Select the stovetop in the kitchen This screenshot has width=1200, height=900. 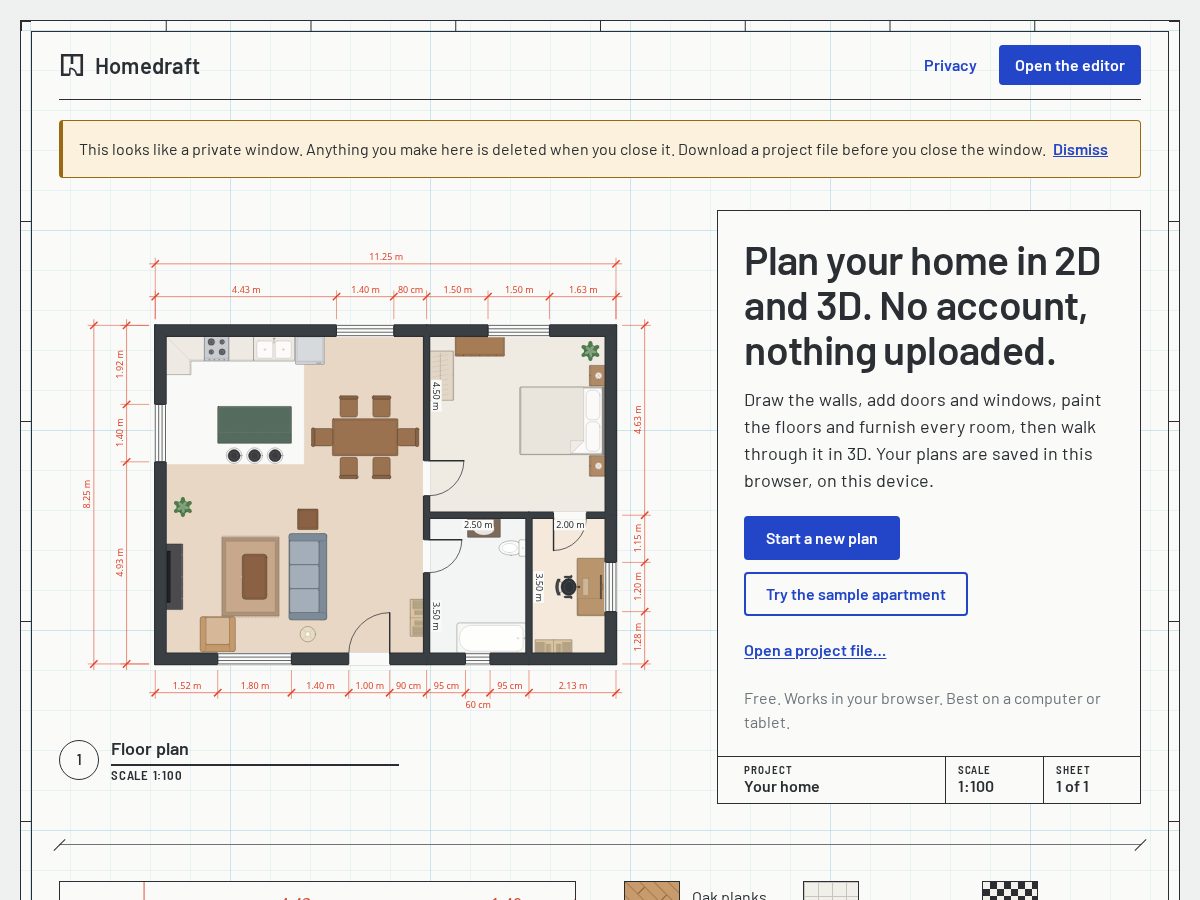tap(217, 349)
